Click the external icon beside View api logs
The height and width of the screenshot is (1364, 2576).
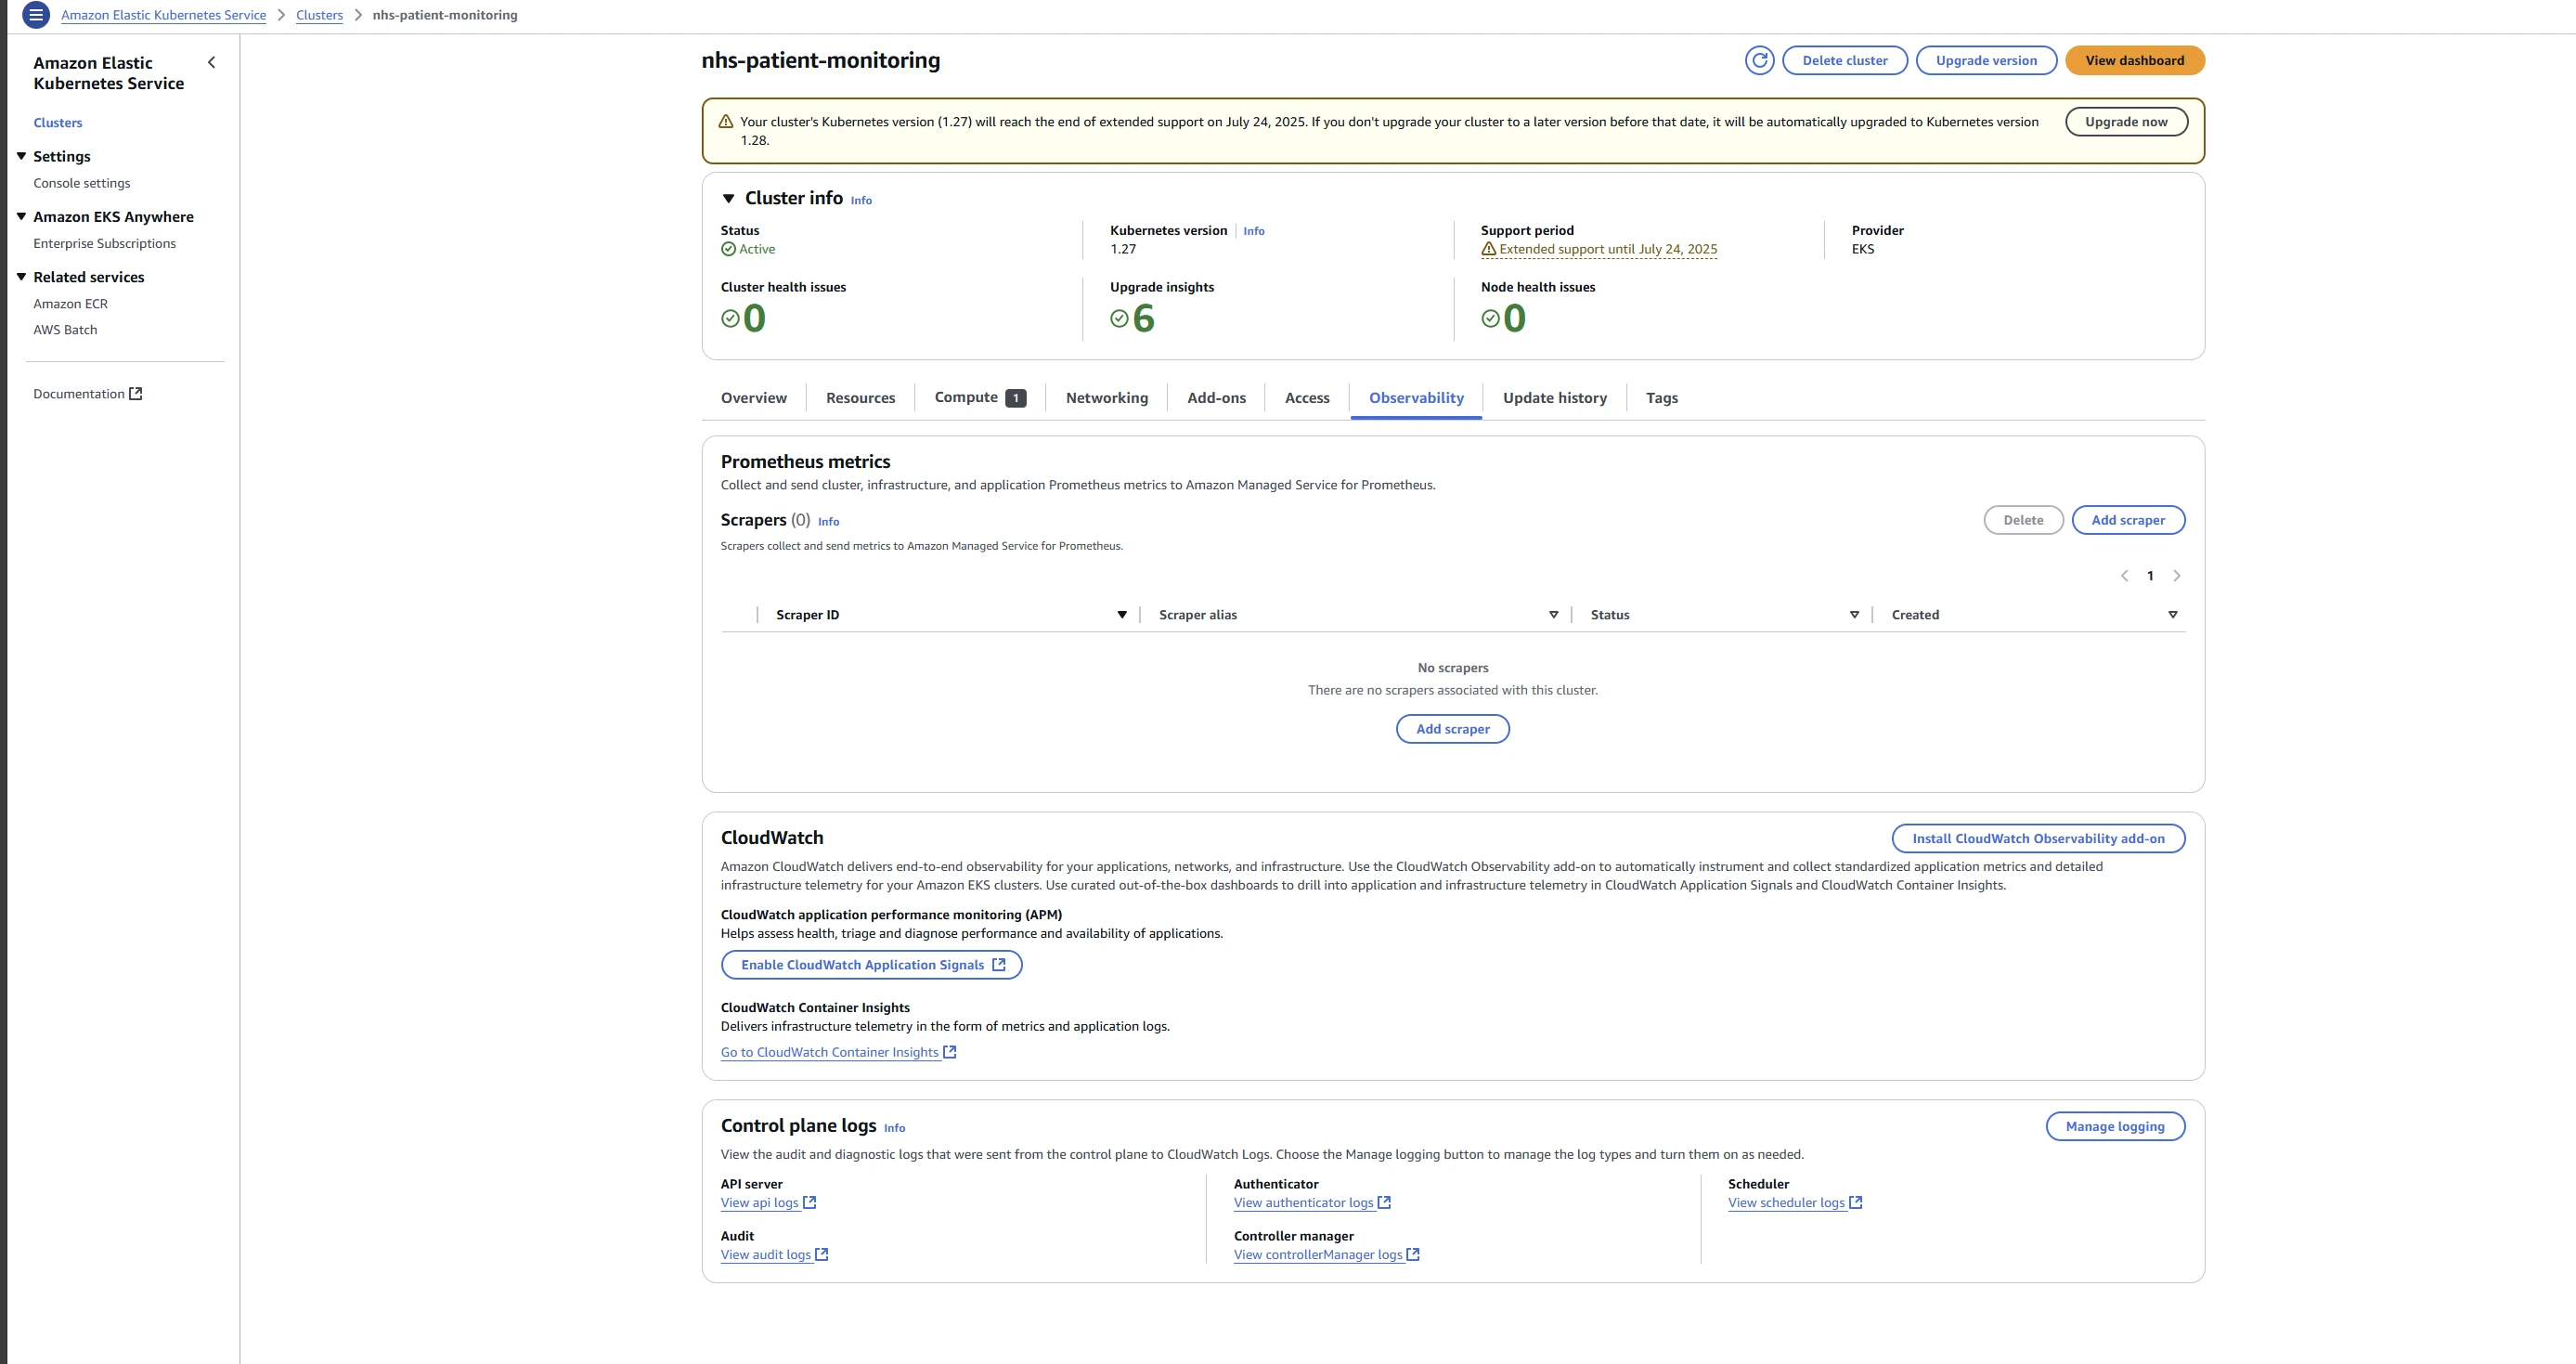pyautogui.click(x=810, y=1203)
